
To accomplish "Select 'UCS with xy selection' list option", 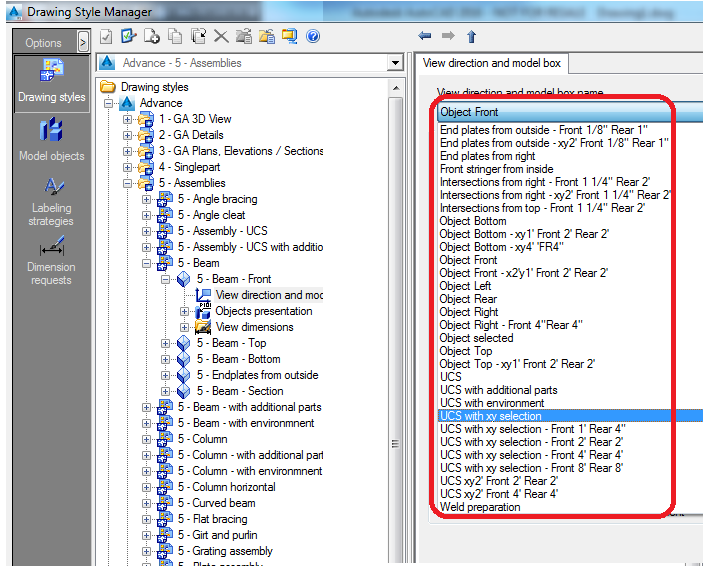I will (569, 416).
